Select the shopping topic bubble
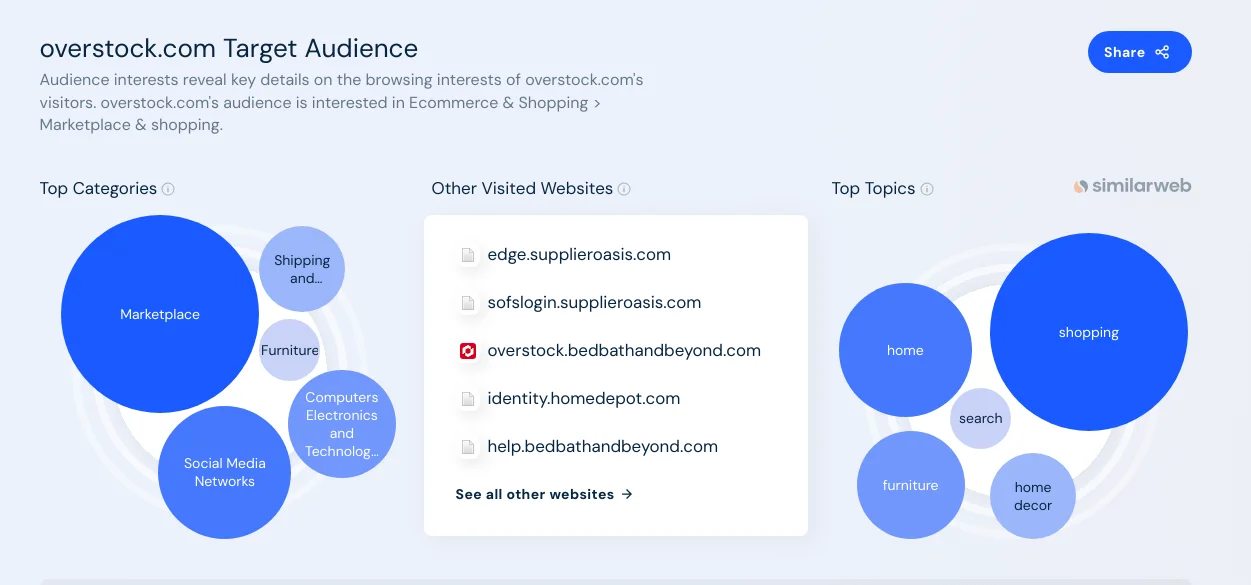 [1089, 332]
